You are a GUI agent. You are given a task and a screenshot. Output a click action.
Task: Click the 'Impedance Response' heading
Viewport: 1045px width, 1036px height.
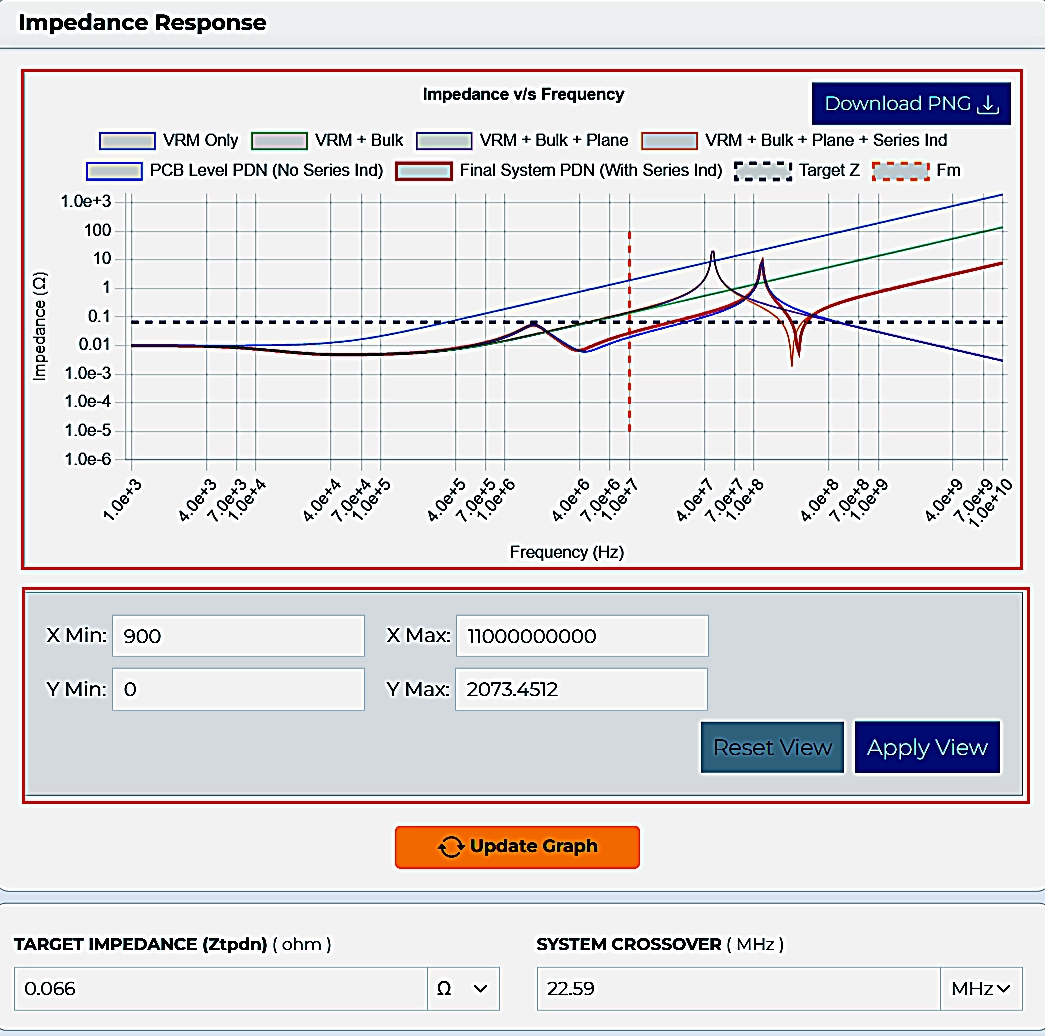coord(142,23)
